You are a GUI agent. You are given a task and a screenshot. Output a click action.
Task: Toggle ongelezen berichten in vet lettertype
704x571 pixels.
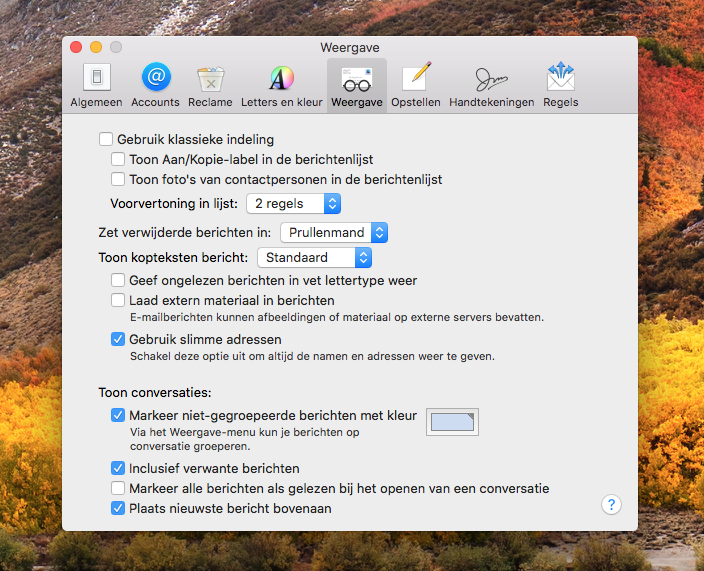[x=118, y=280]
